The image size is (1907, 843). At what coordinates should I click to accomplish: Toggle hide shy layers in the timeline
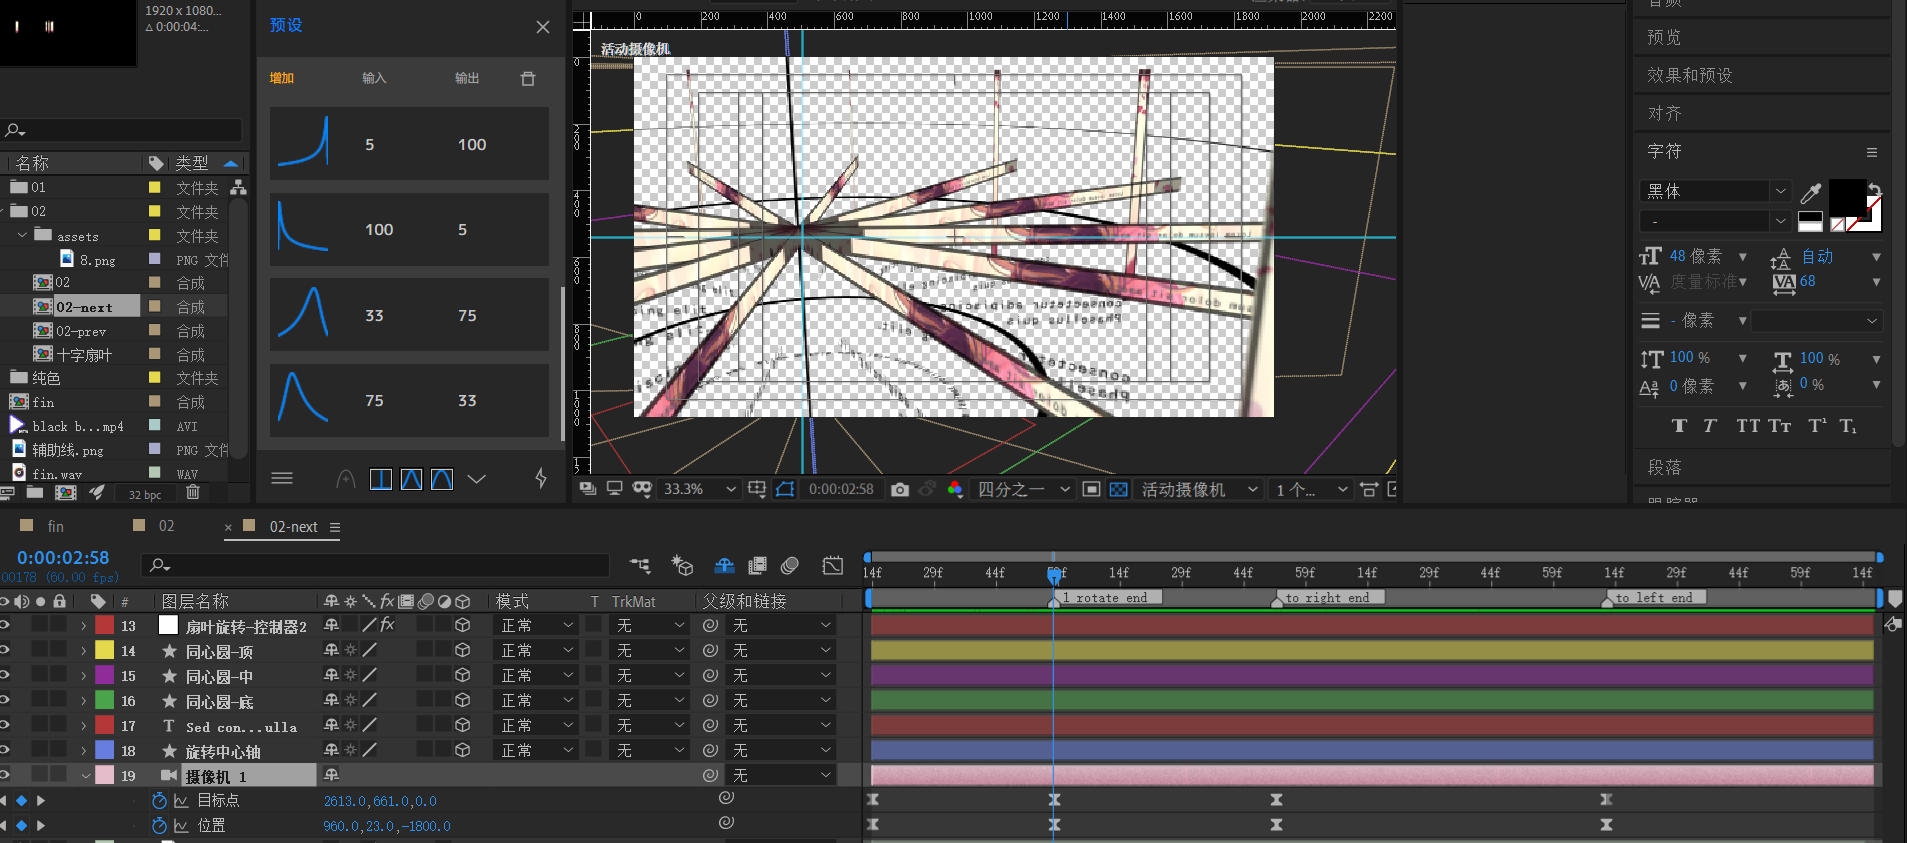click(724, 566)
